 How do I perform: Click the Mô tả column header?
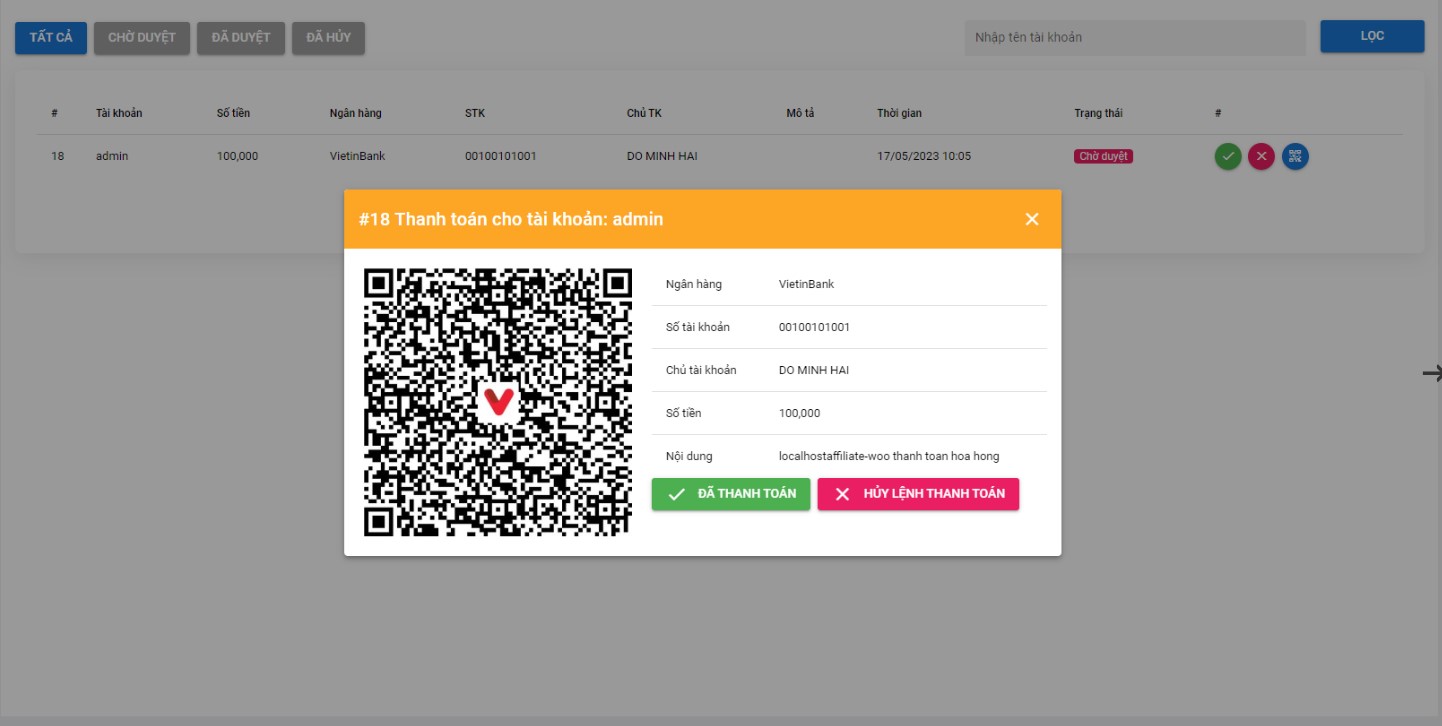(x=800, y=113)
